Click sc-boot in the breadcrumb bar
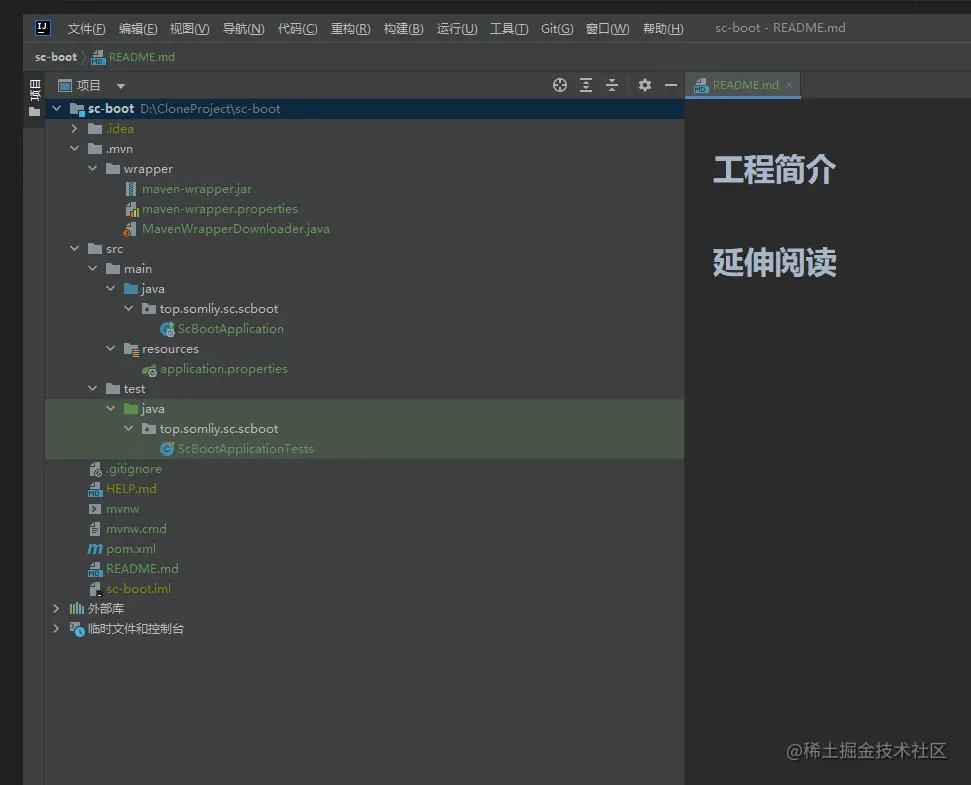This screenshot has height=785, width=971. [x=56, y=57]
